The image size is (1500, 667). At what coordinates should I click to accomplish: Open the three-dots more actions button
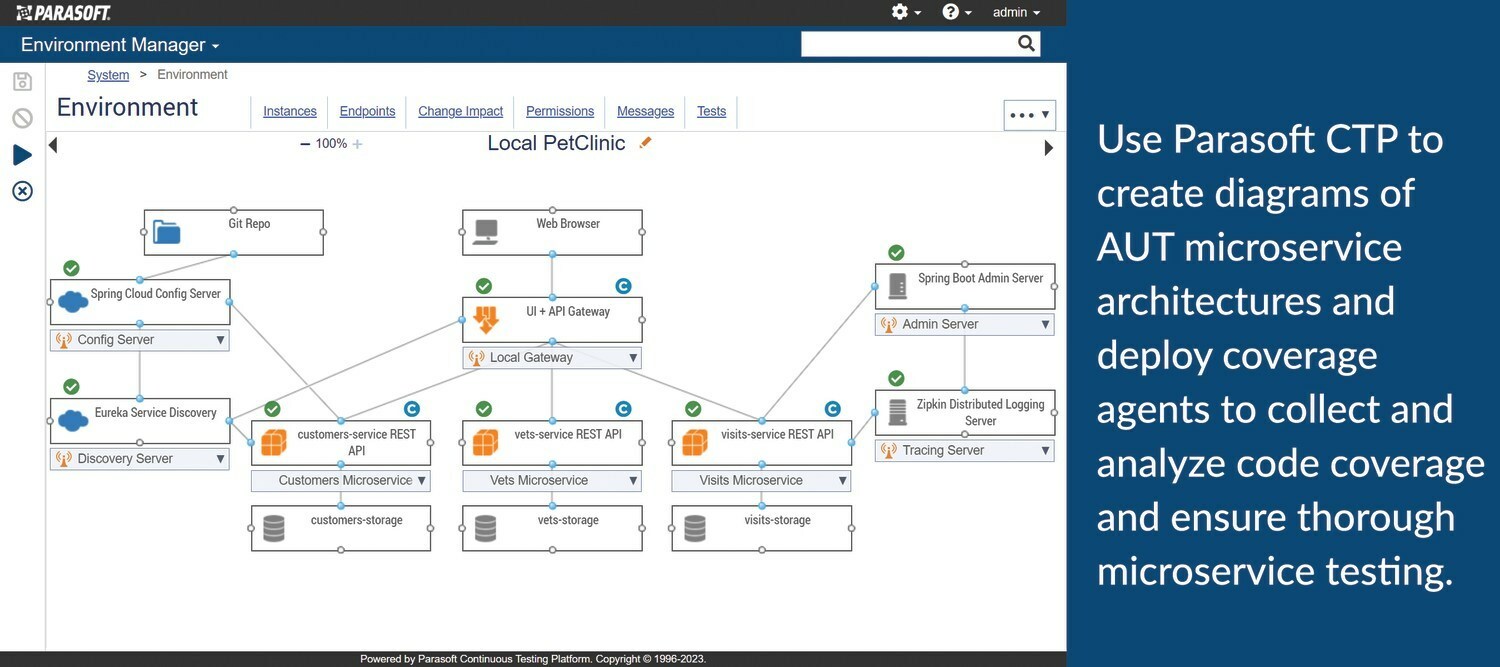(x=1029, y=115)
